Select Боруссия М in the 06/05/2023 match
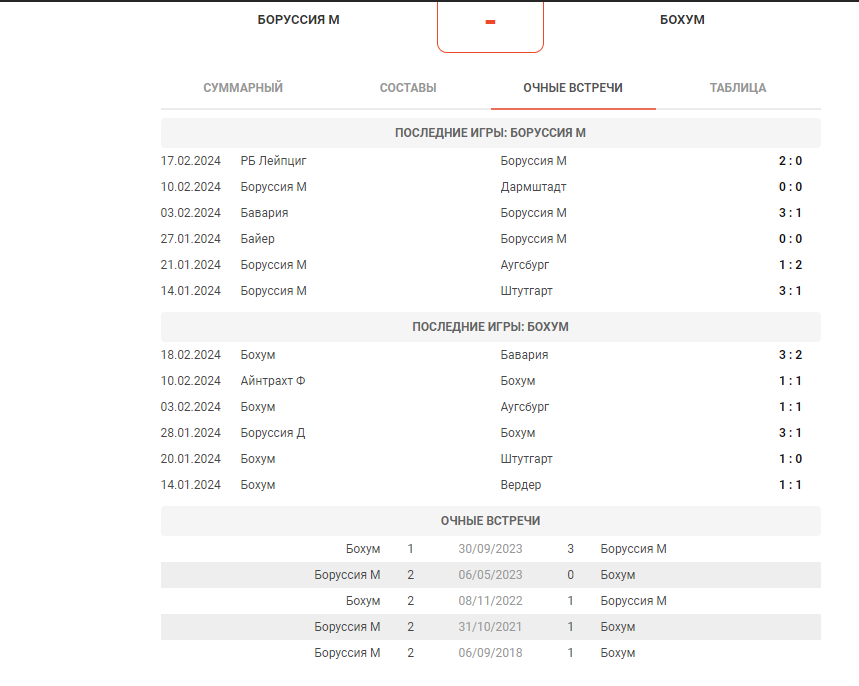The width and height of the screenshot is (859, 686). [347, 575]
